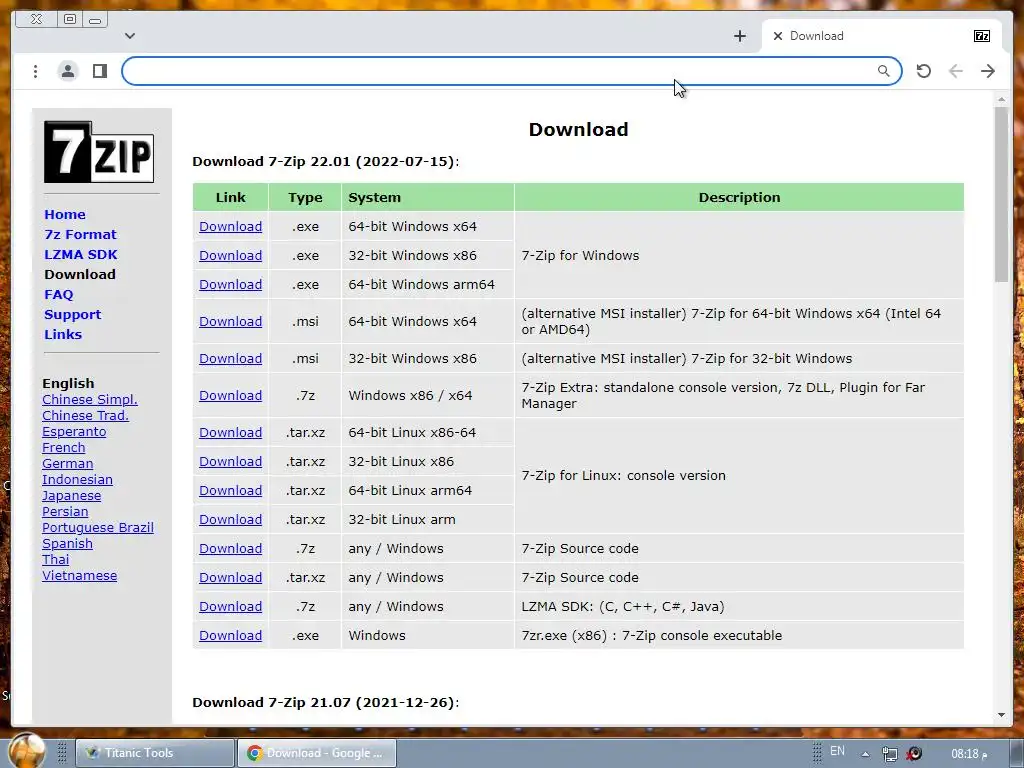
Task: Click the 7-ZIP logo image
Action: click(99, 152)
